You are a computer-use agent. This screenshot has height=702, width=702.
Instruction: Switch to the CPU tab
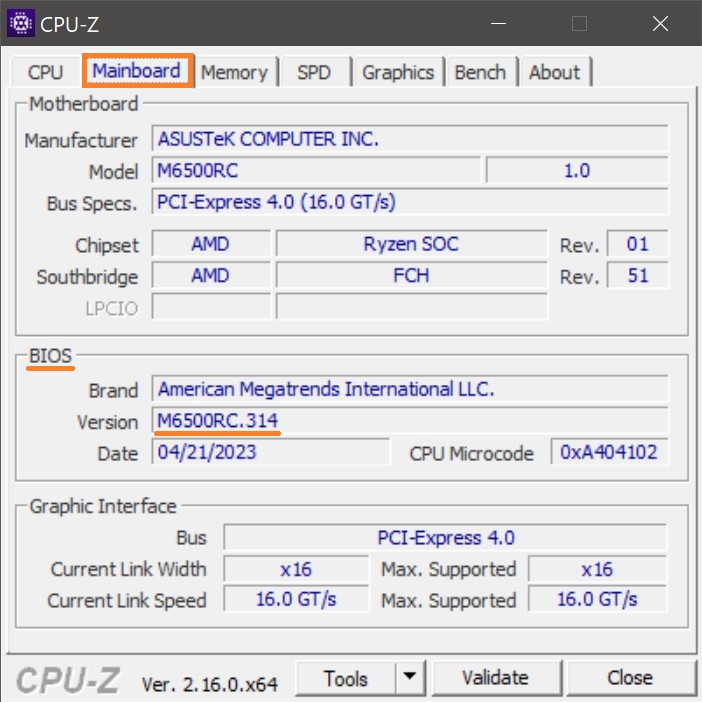pos(45,72)
